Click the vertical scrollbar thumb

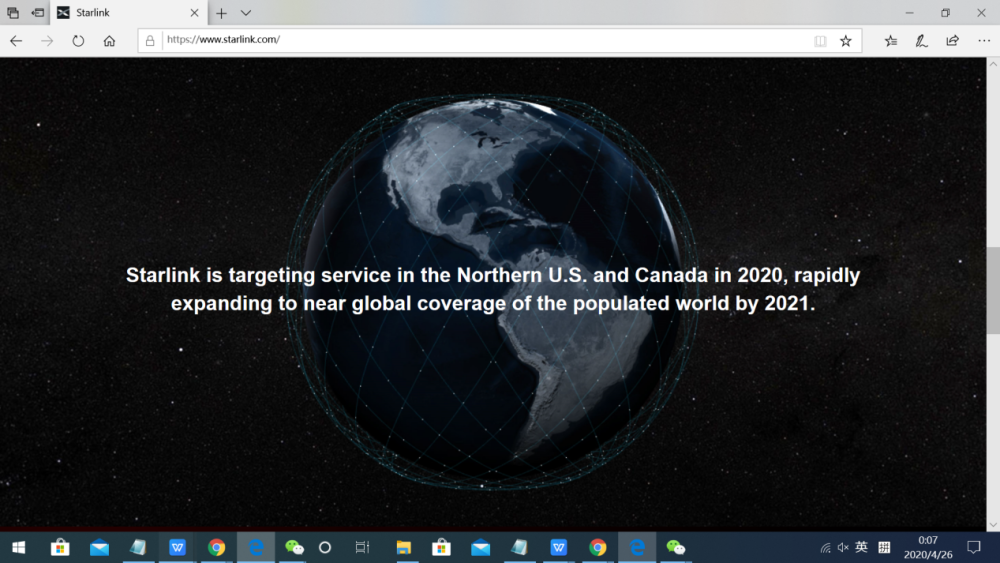pyautogui.click(x=993, y=290)
